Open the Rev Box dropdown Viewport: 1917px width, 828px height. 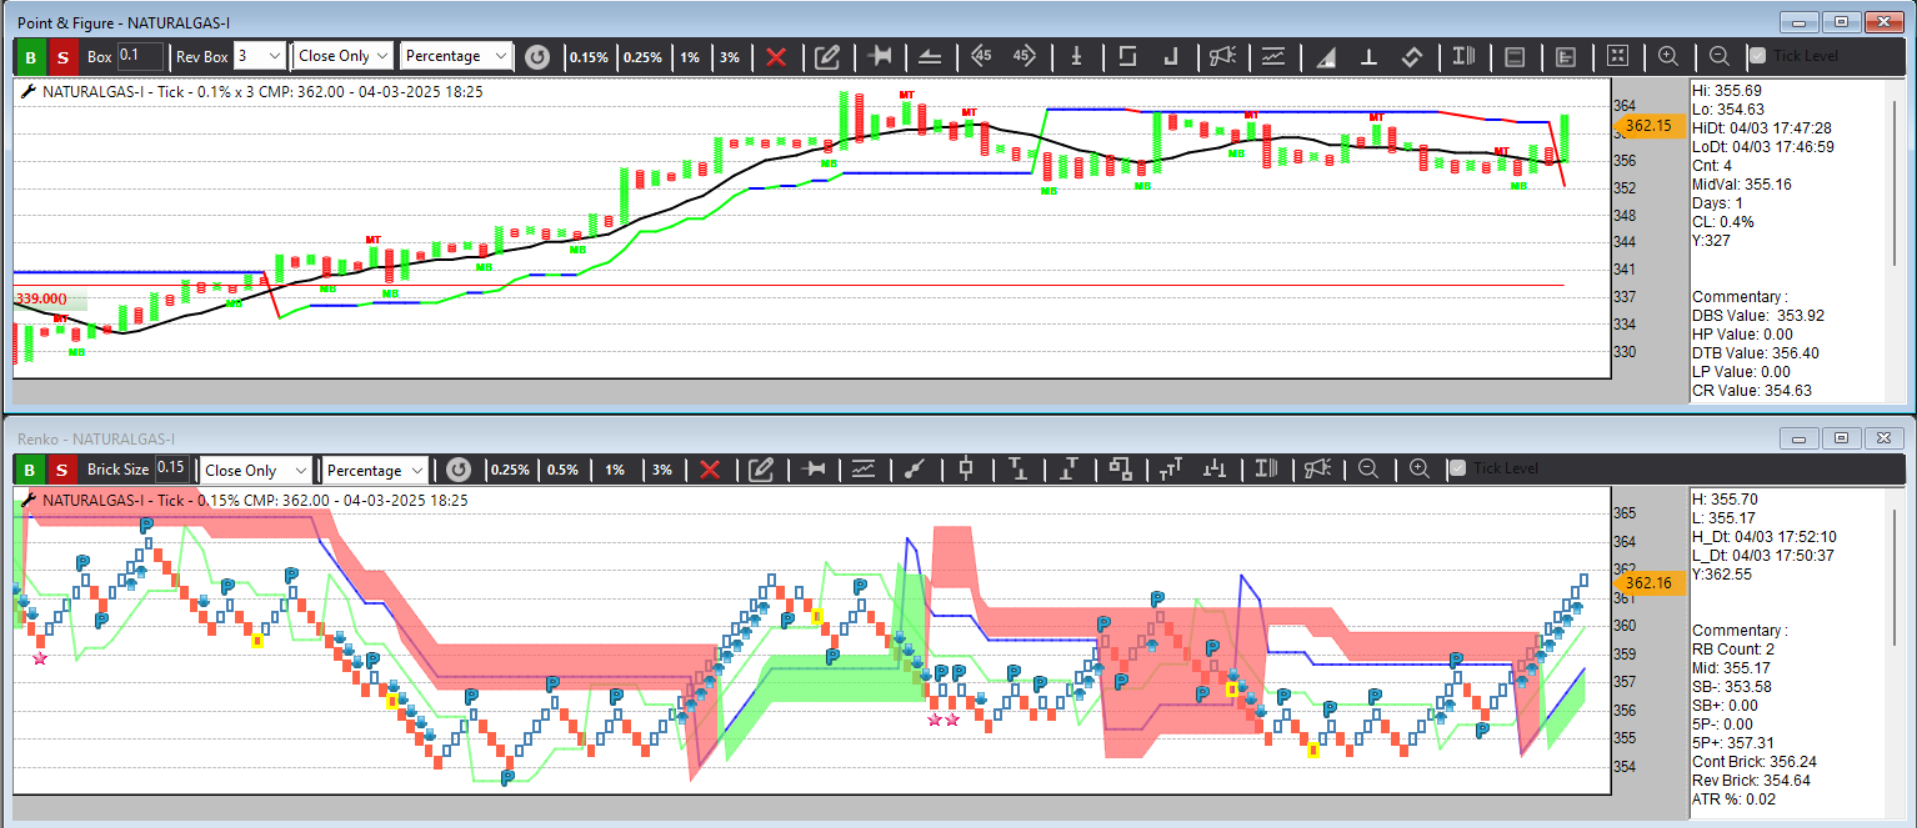tap(260, 56)
